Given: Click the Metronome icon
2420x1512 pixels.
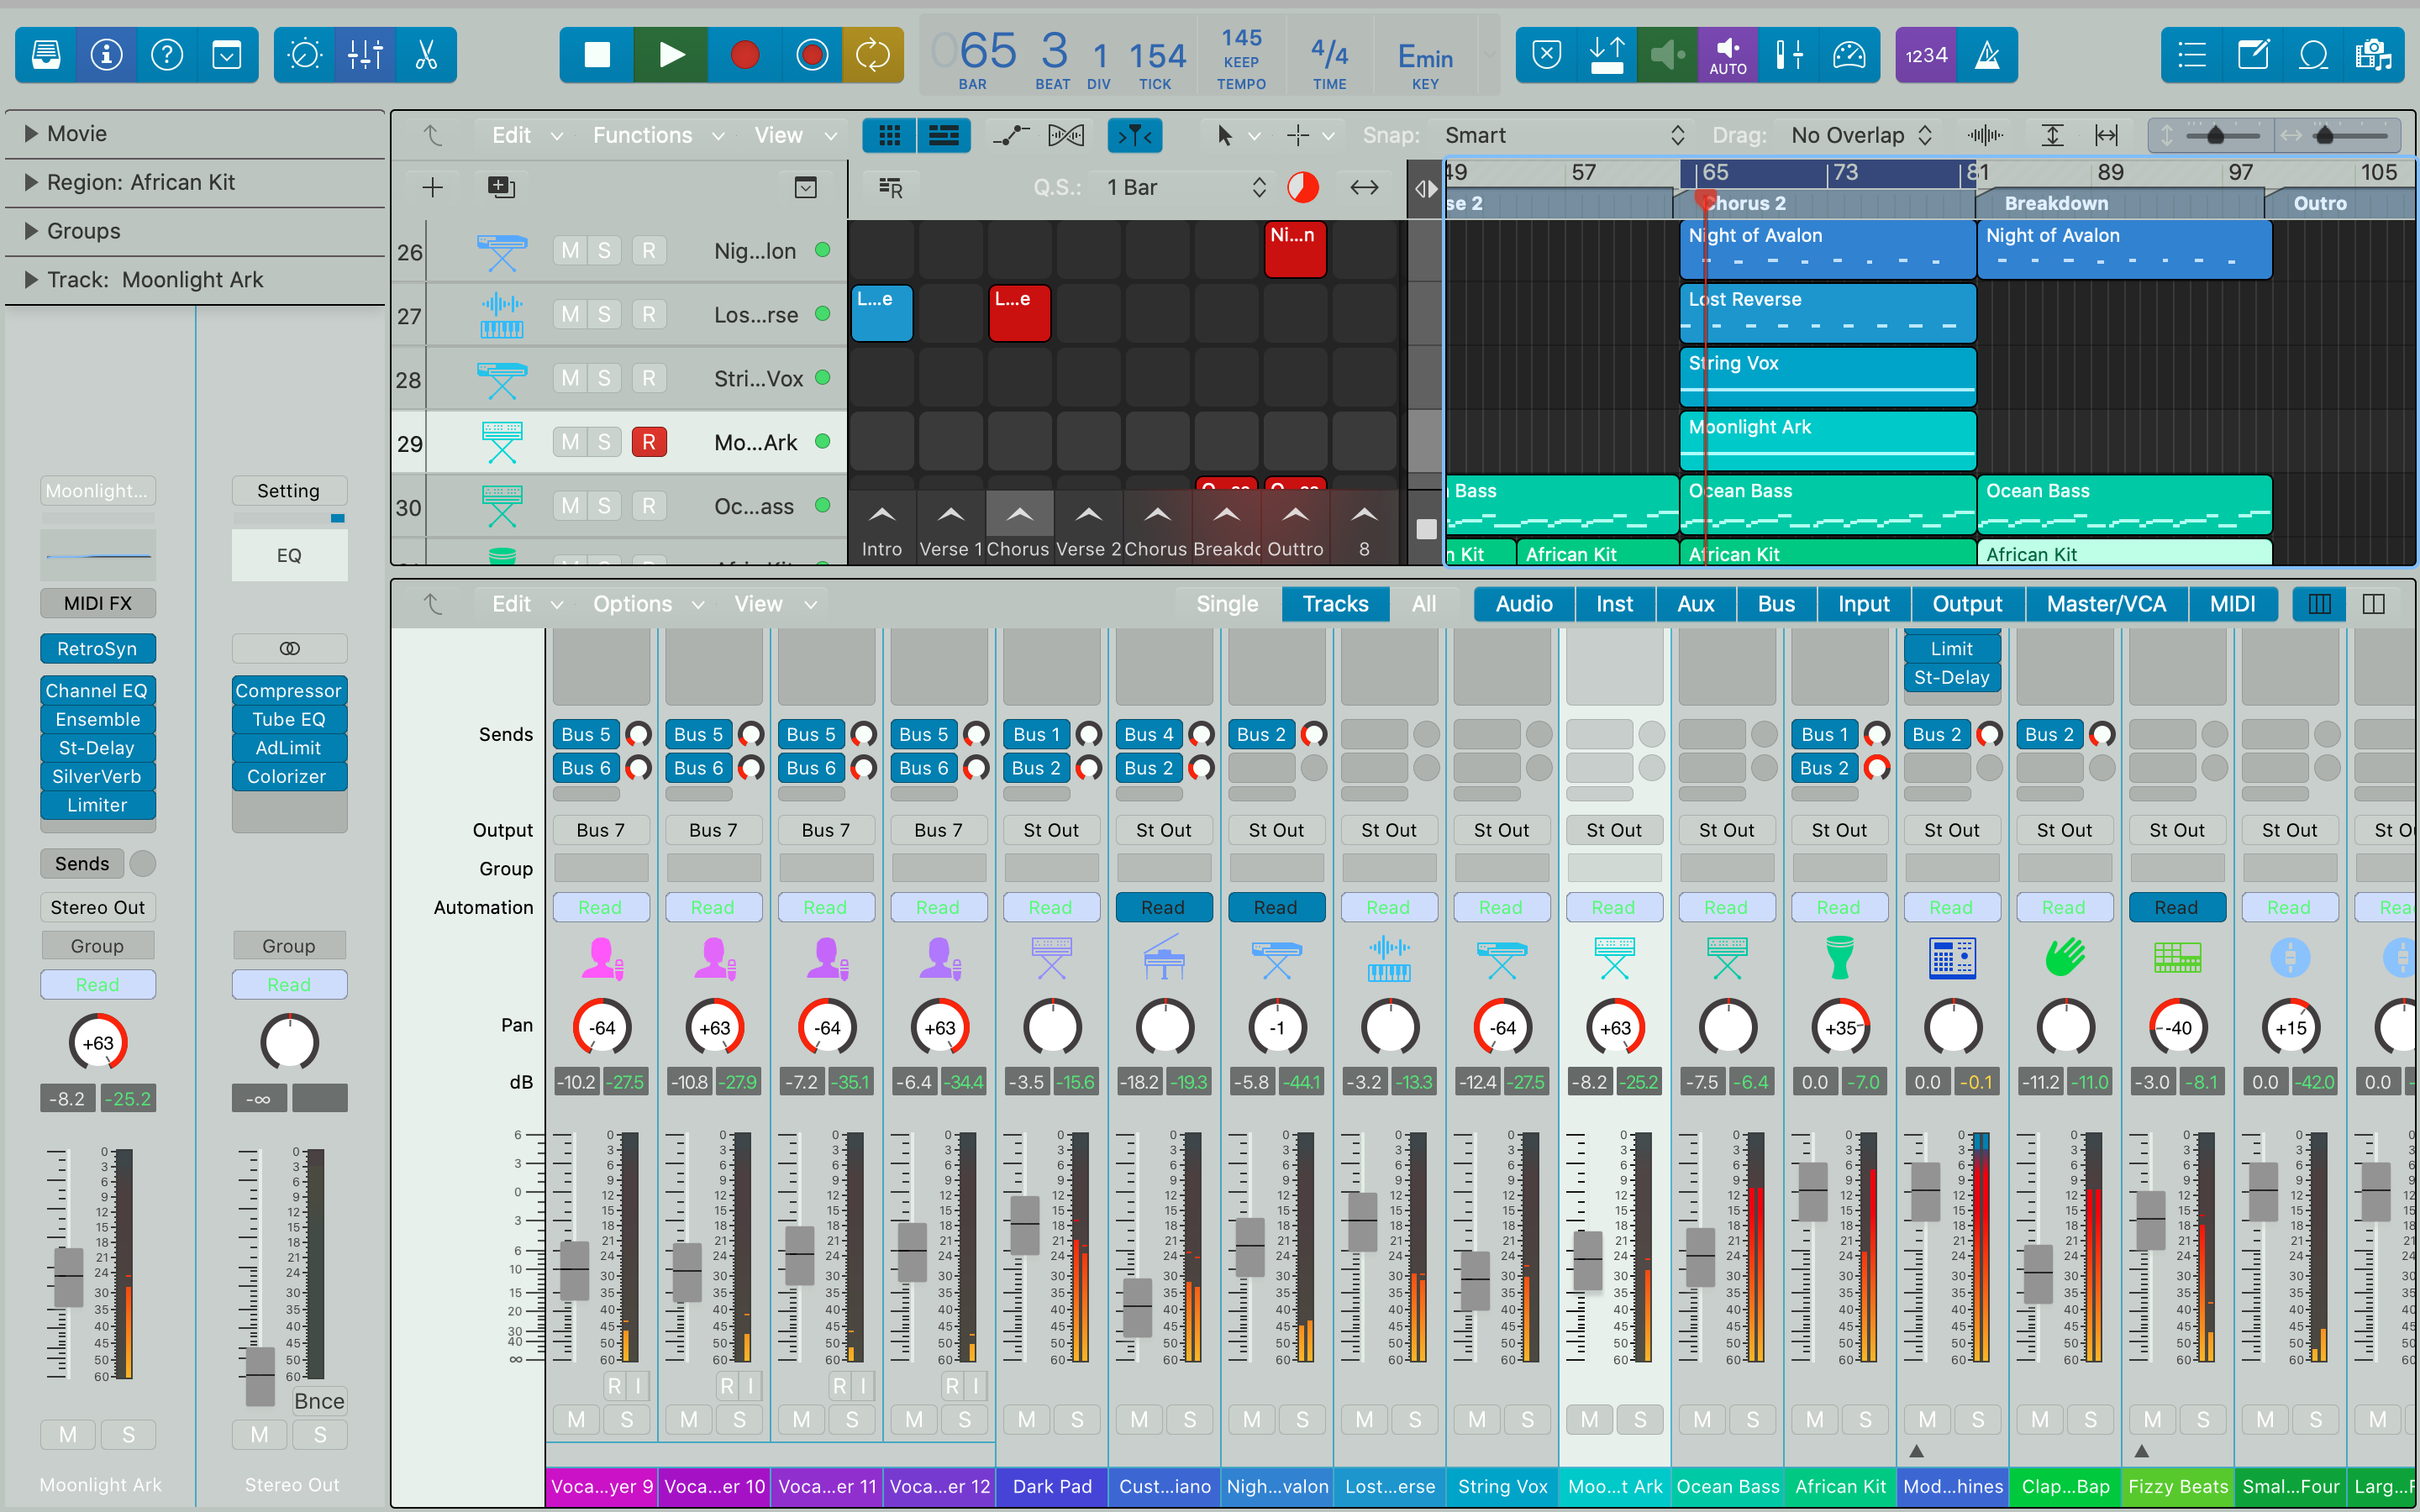Looking at the screenshot, I should point(1987,55).
